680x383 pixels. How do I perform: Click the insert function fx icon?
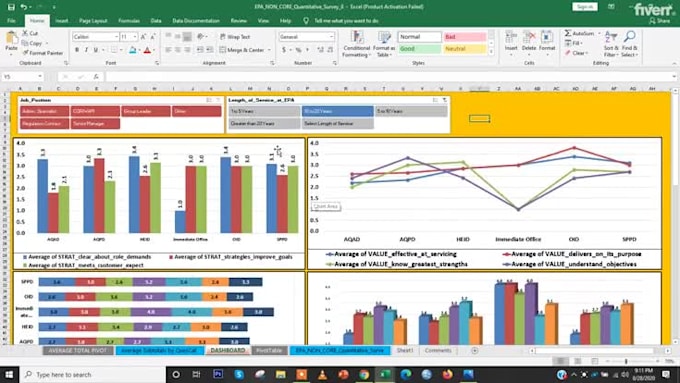[x=96, y=77]
